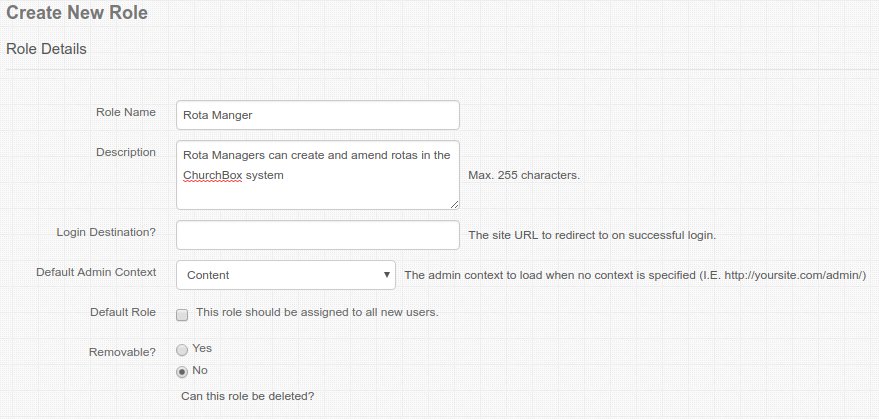Viewport: 879px width, 419px height.
Task: Focus the Login Destination input field
Action: click(x=317, y=235)
